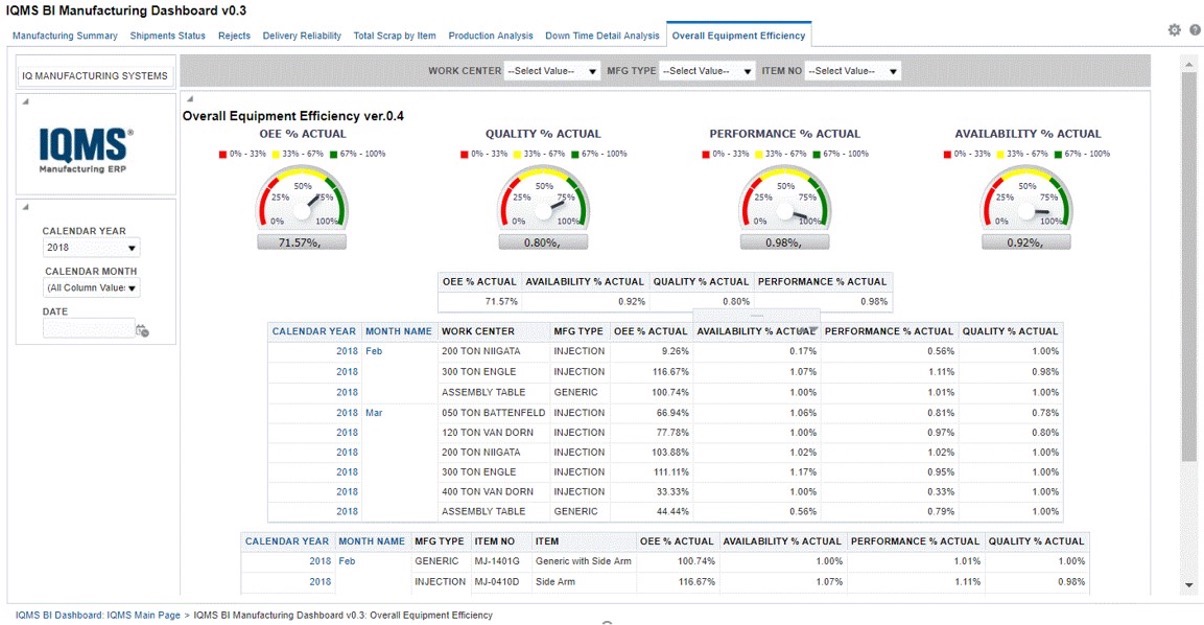Open the Production Analysis tab
The height and width of the screenshot is (625, 1204).
[490, 36]
